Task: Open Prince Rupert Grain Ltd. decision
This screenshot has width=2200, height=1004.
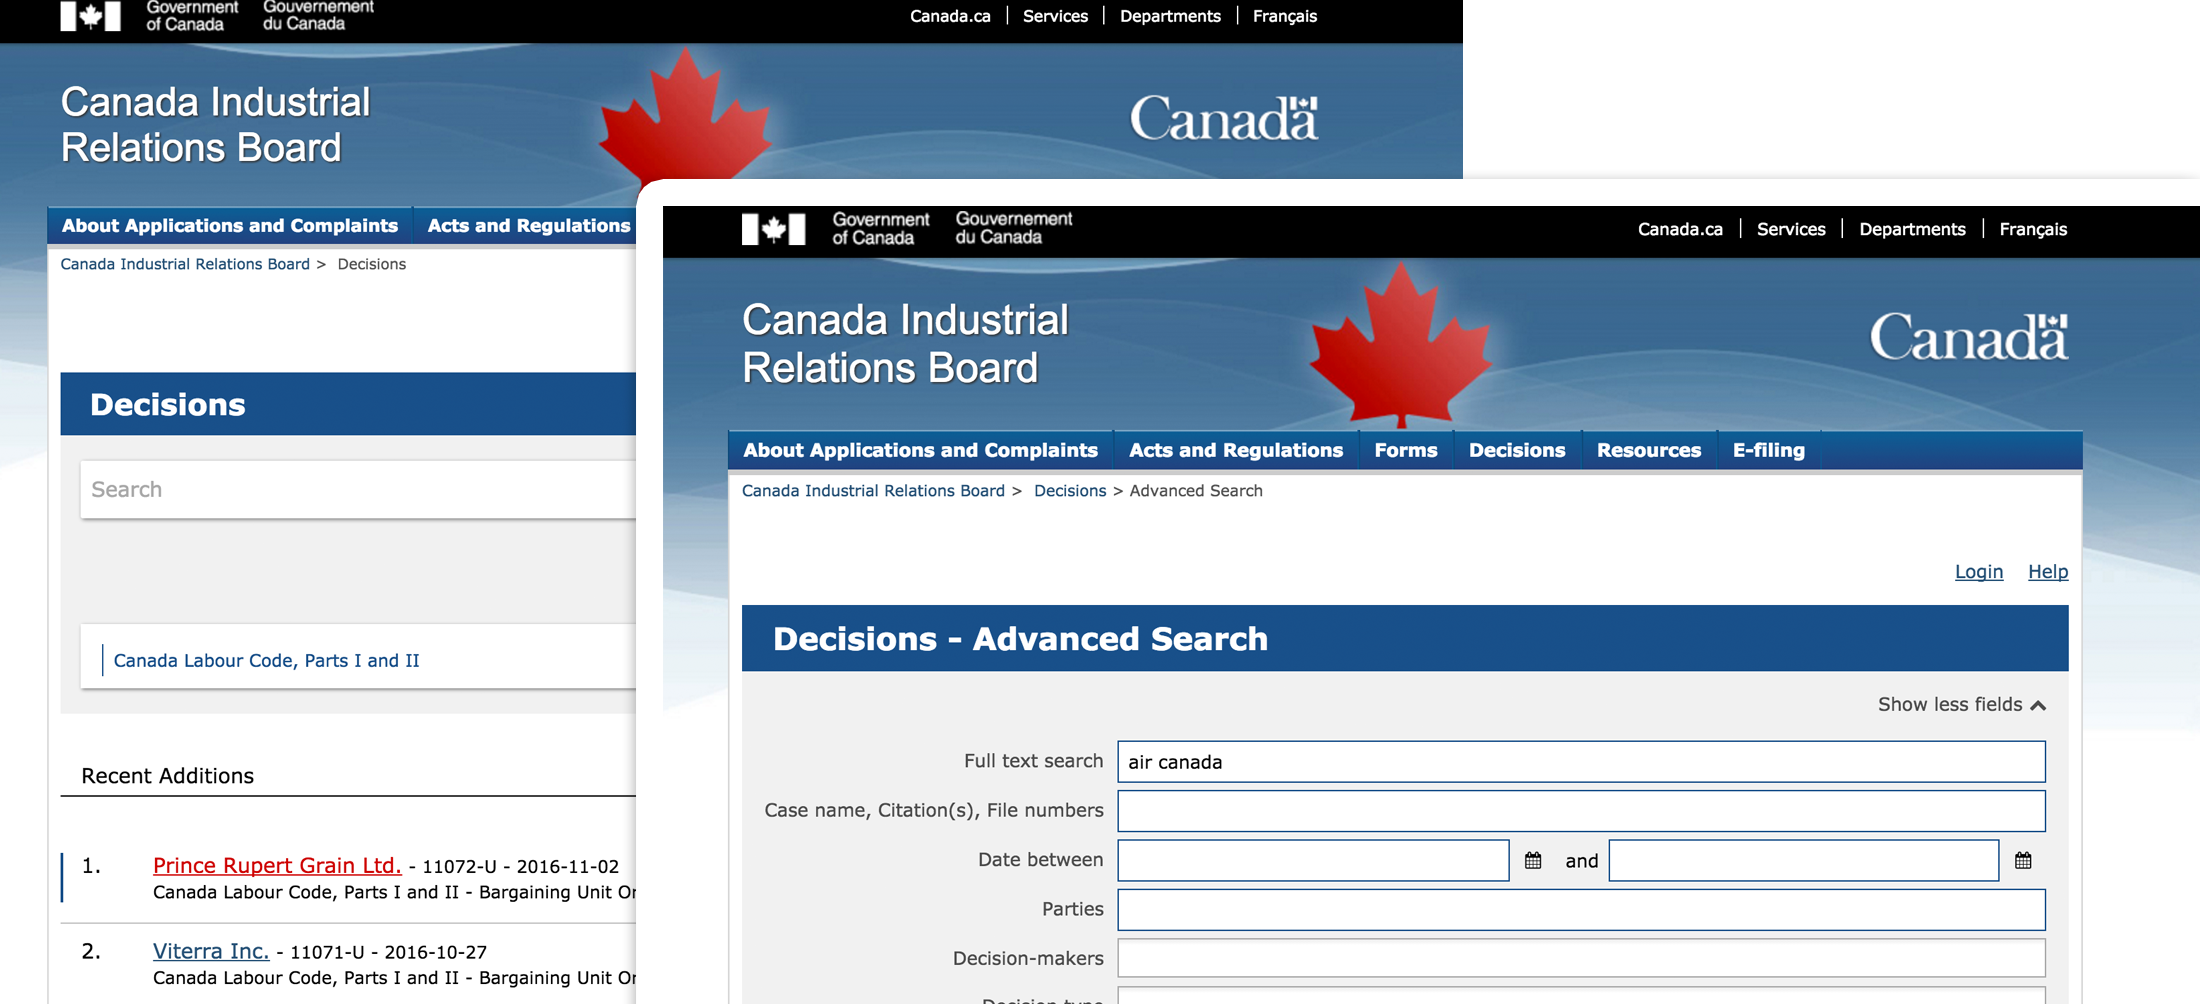Action: click(x=277, y=865)
